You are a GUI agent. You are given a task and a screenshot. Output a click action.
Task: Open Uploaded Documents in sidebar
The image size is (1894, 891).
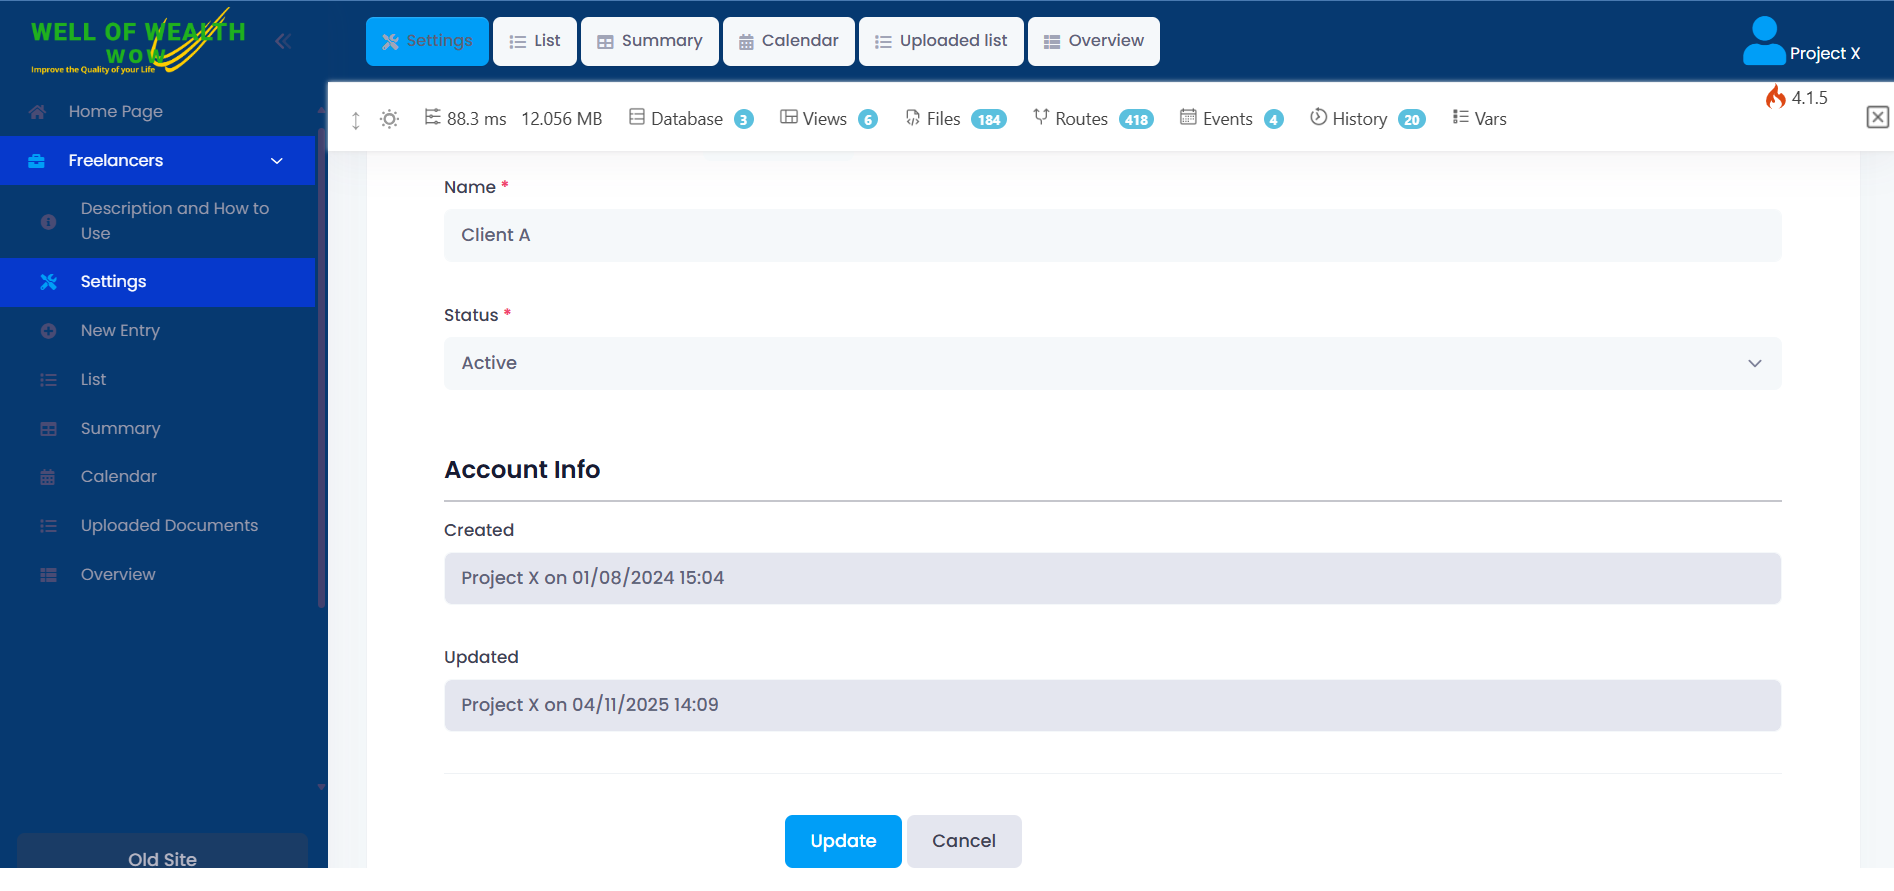158,526
